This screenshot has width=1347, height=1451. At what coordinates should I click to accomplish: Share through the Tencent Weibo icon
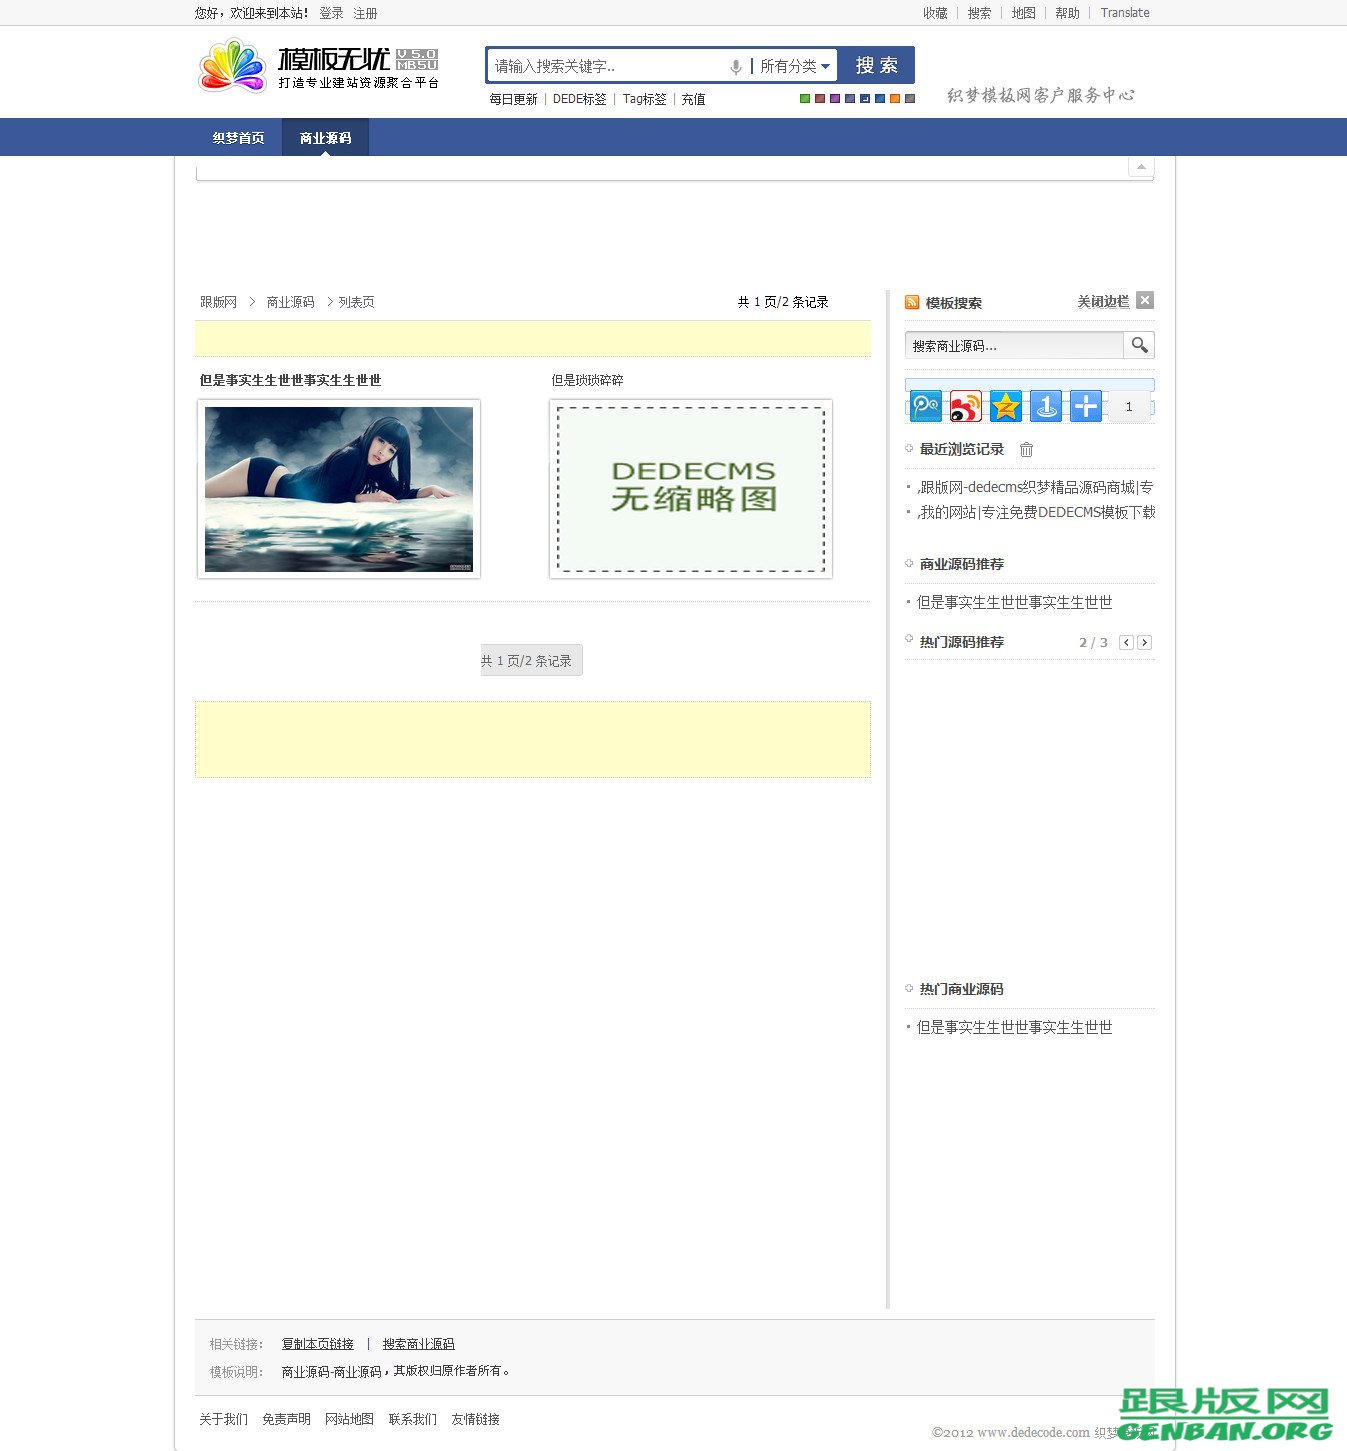point(924,406)
